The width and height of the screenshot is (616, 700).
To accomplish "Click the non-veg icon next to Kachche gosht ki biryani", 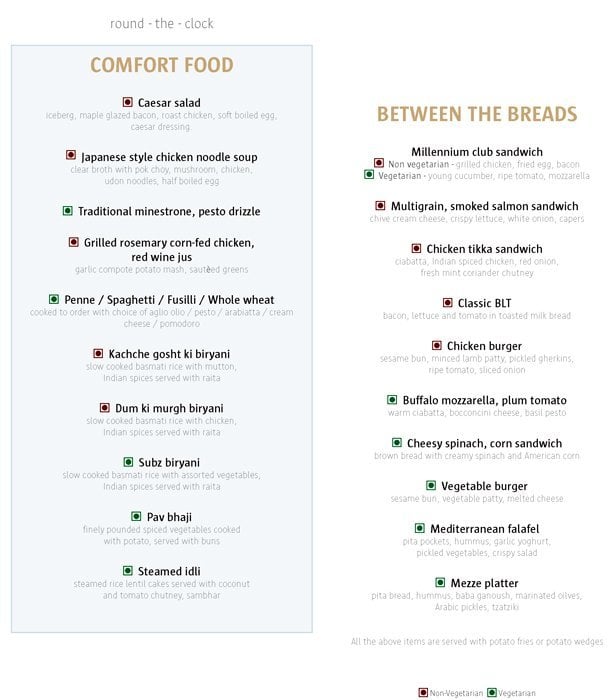I will (98, 353).
